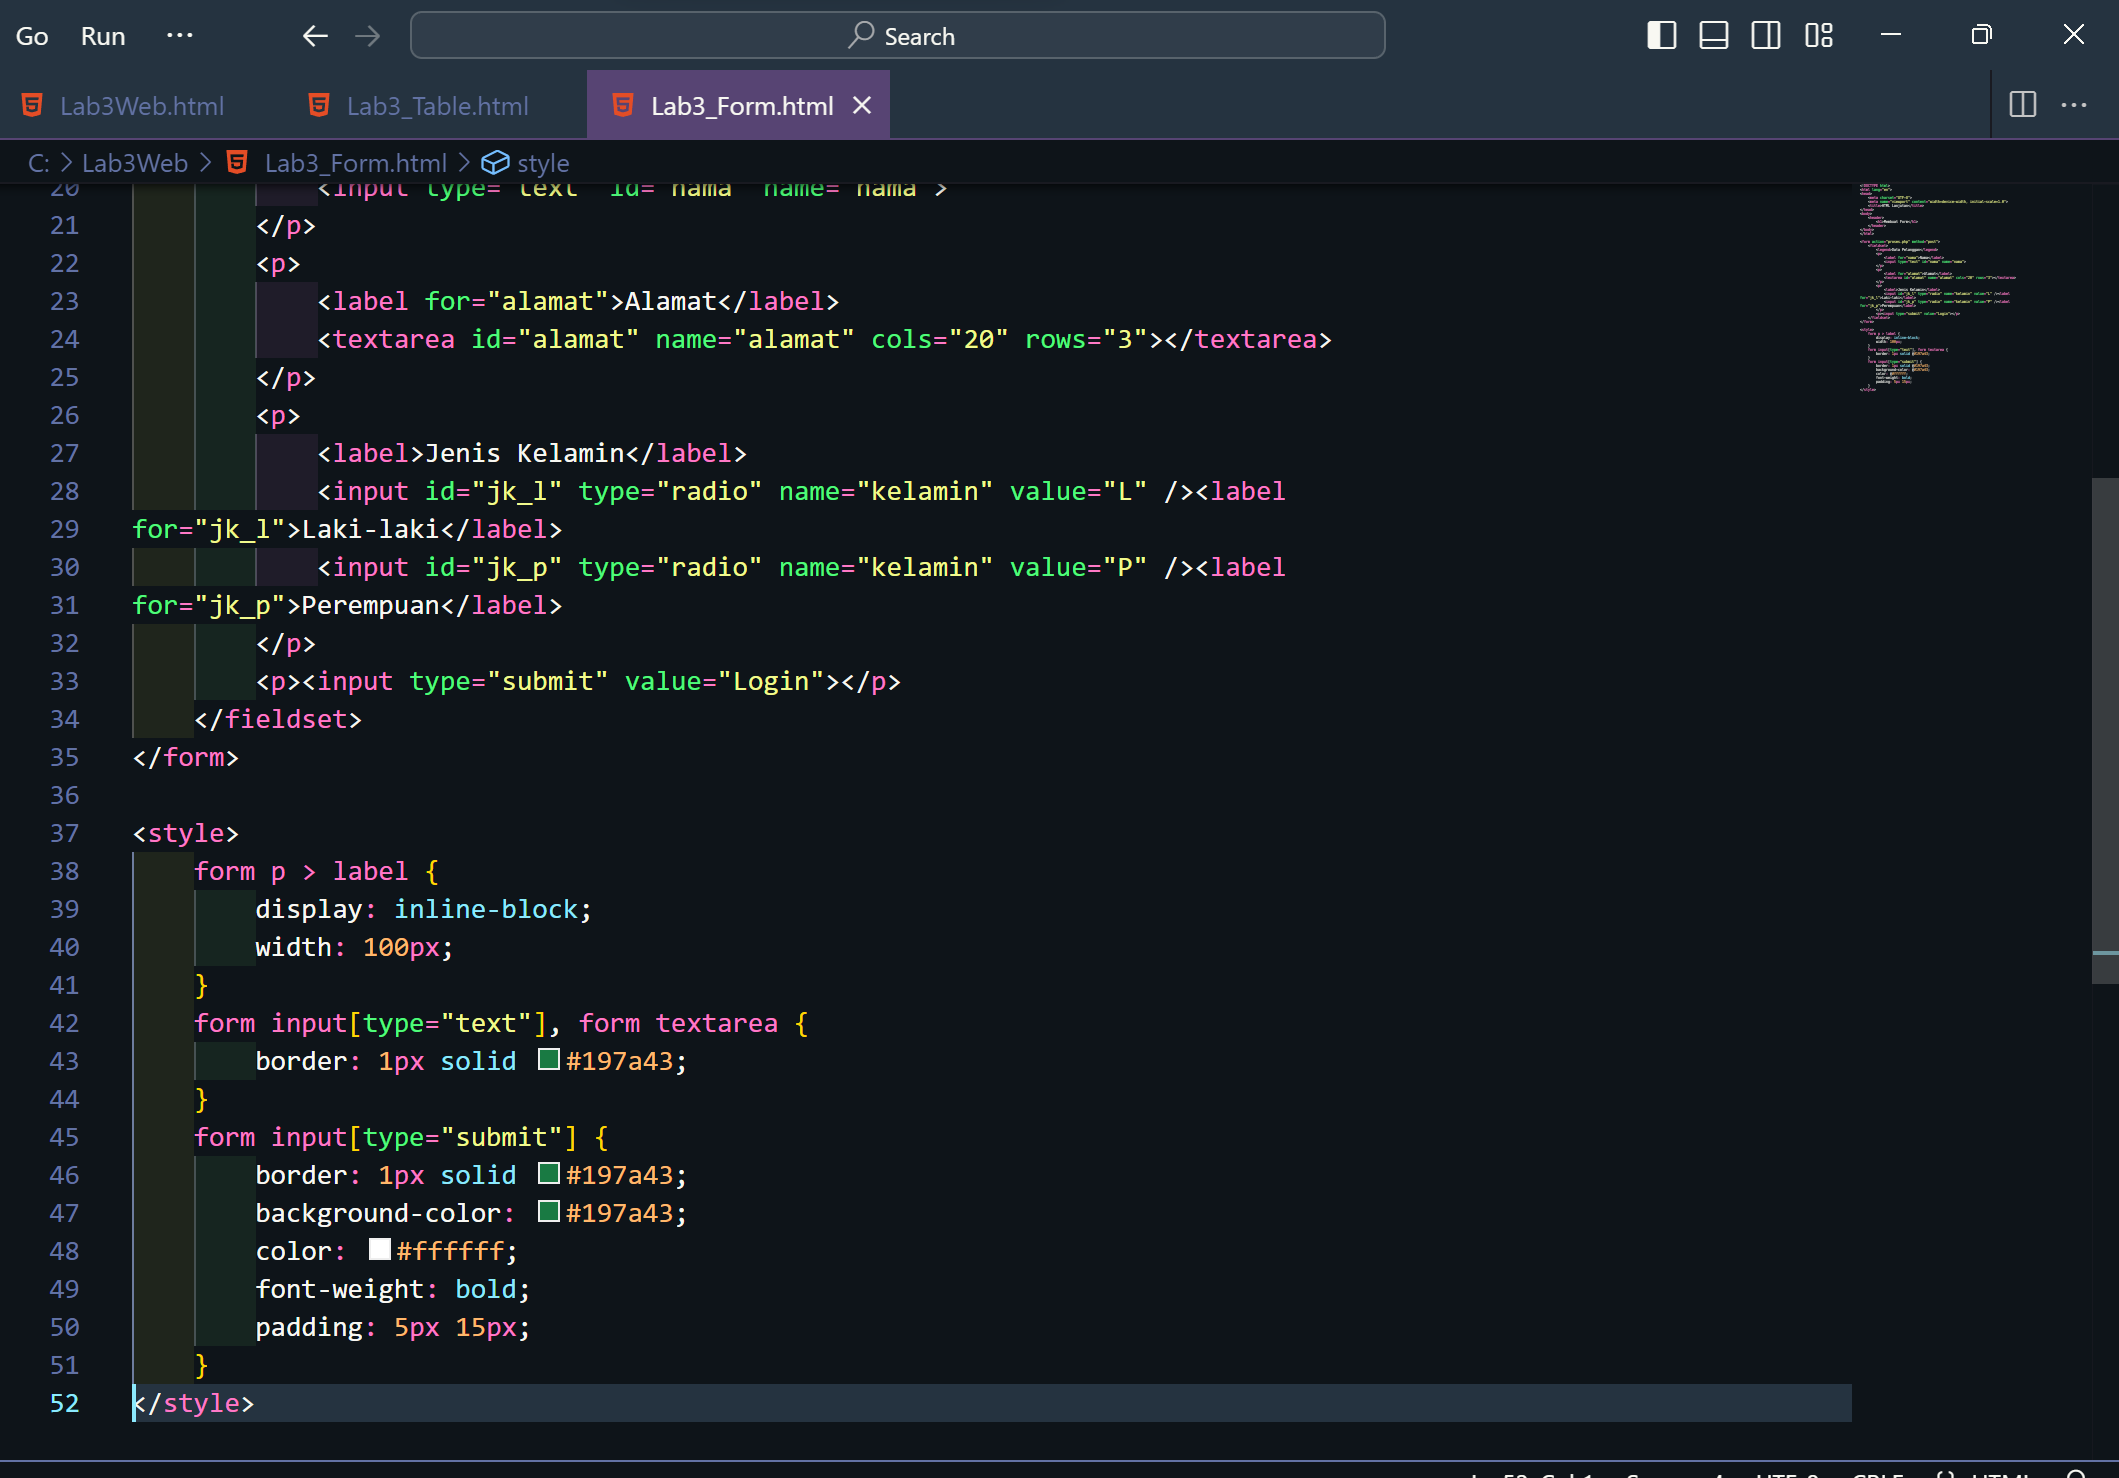Click the HTML file icon on Lab3_Form.html tab

pos(622,104)
